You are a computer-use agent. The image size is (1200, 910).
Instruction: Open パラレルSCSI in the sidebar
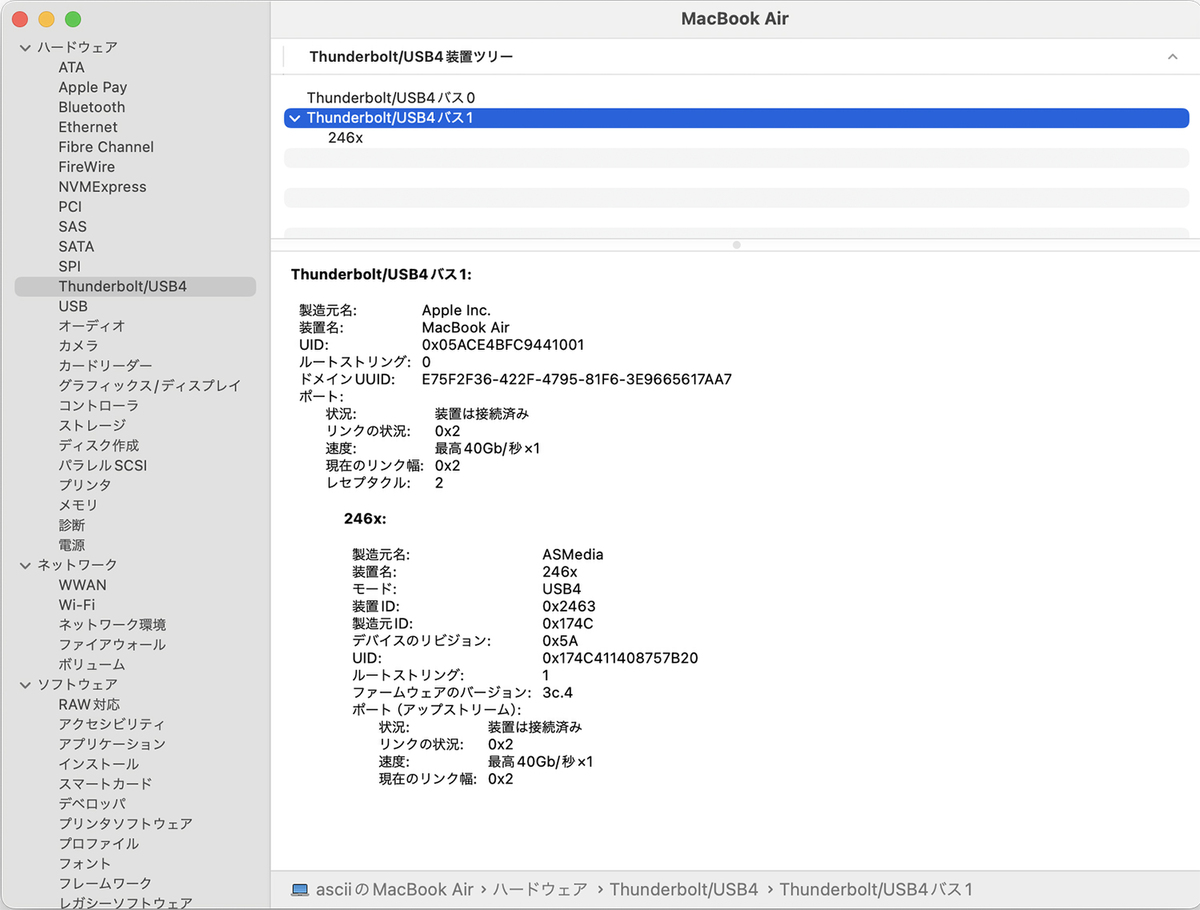point(102,465)
